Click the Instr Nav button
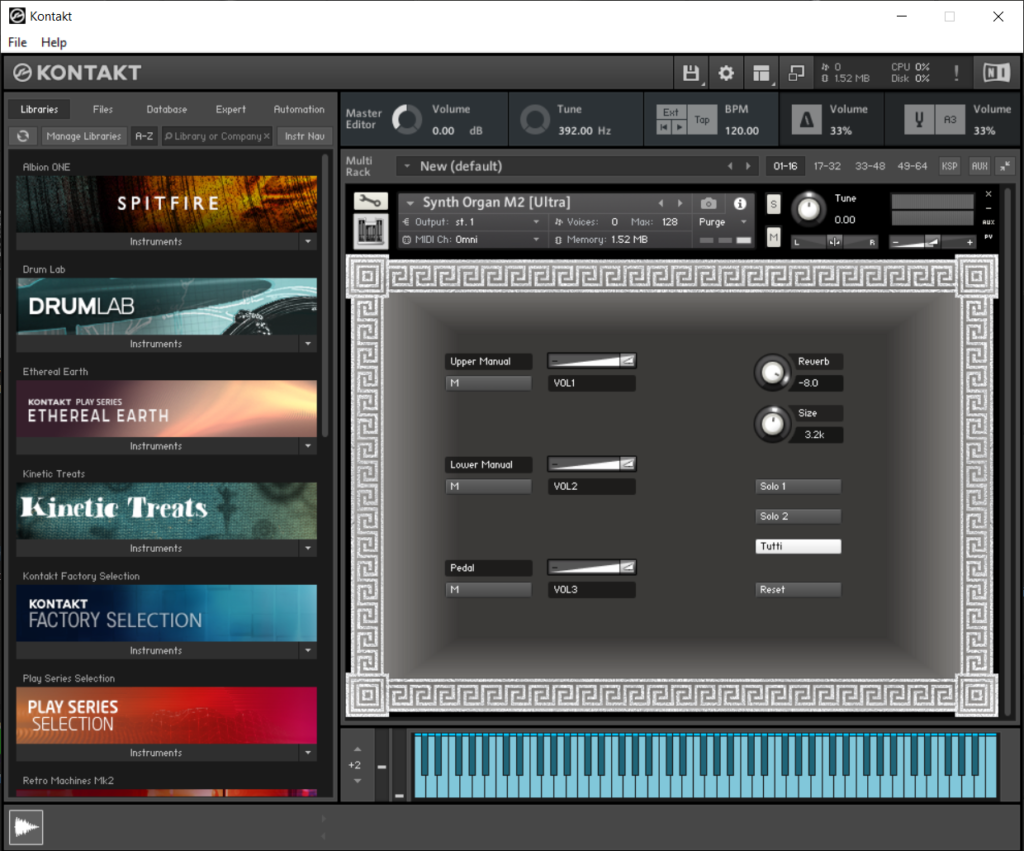Image resolution: width=1024 pixels, height=851 pixels. [x=304, y=136]
